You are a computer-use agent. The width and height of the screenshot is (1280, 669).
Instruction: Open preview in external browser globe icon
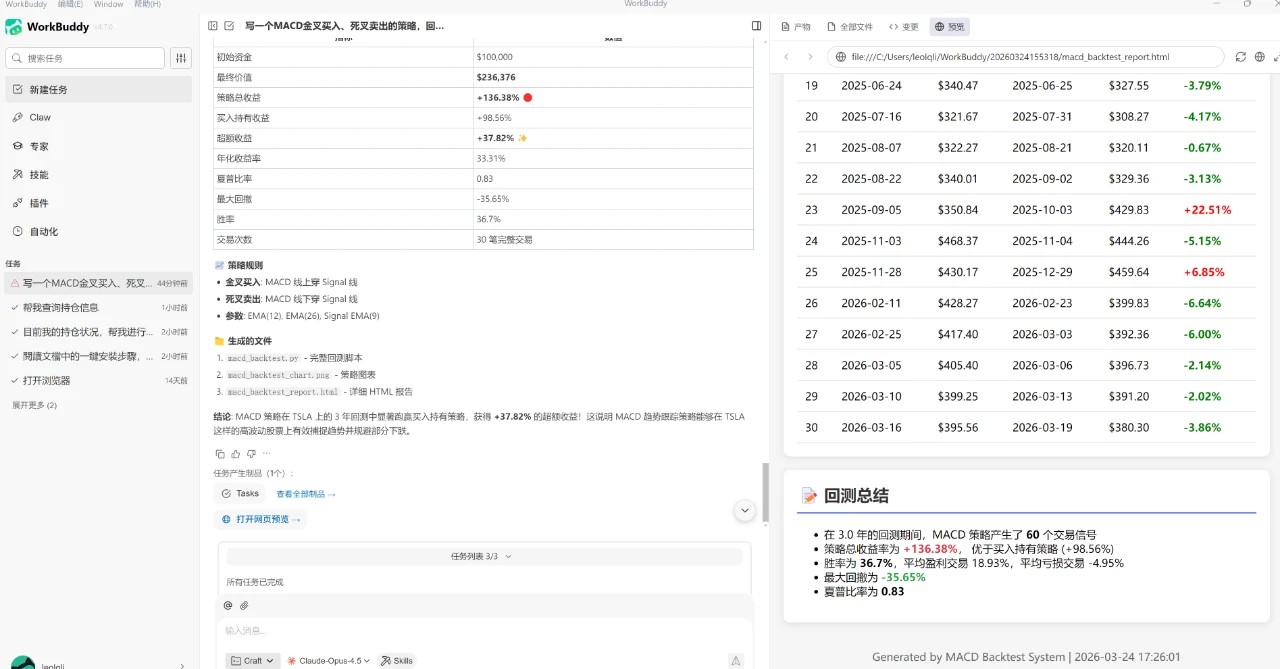(x=1260, y=57)
